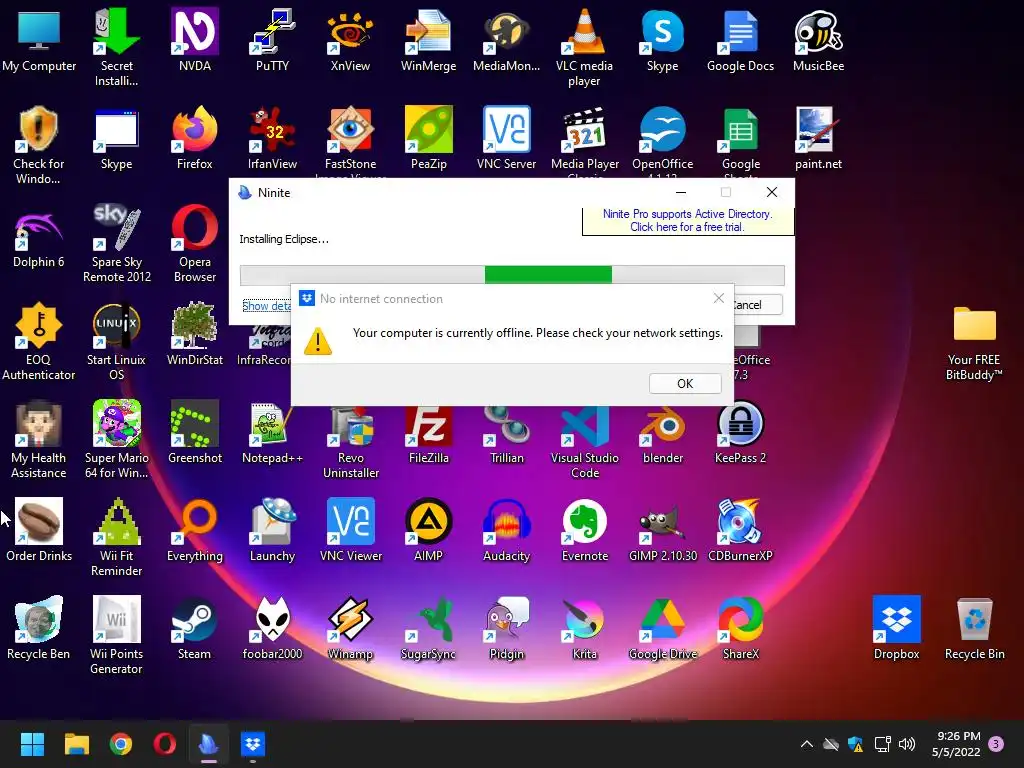1024x768 pixels.
Task: Select the Super Mario 64 desktop icon
Action: tap(116, 440)
